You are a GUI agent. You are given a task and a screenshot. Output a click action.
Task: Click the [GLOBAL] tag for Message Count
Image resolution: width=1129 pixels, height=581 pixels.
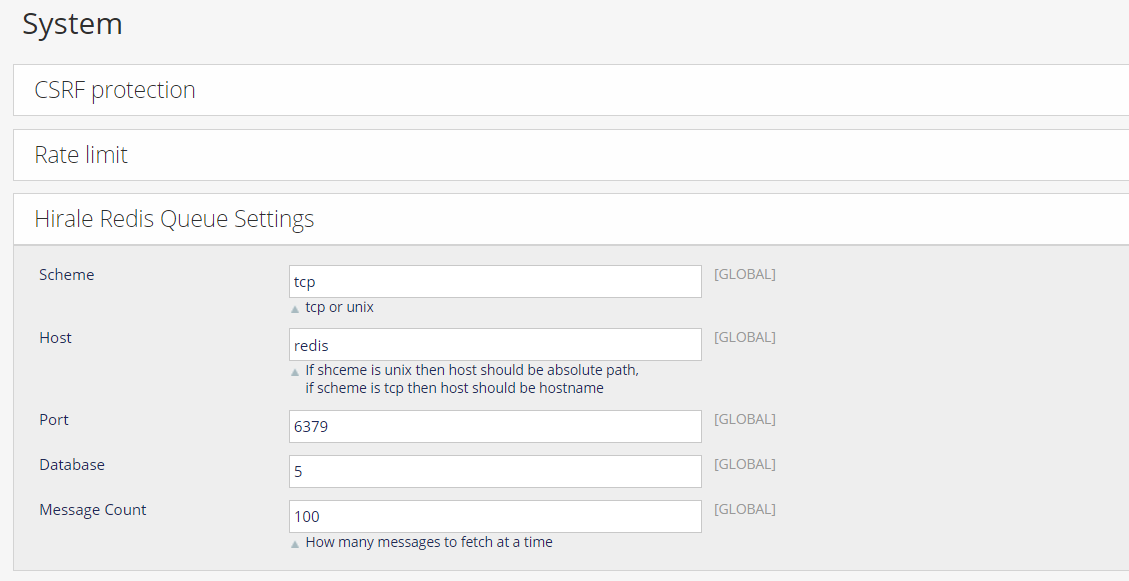744,509
